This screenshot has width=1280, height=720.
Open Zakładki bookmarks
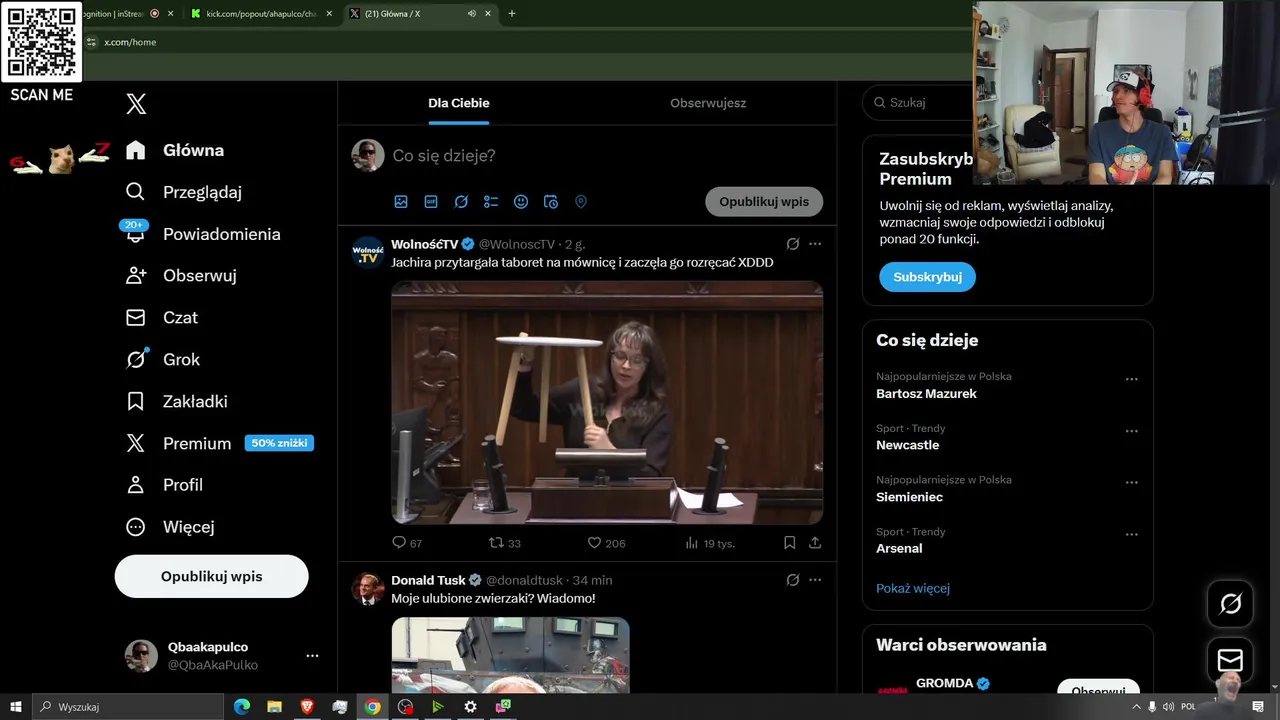tap(177, 402)
